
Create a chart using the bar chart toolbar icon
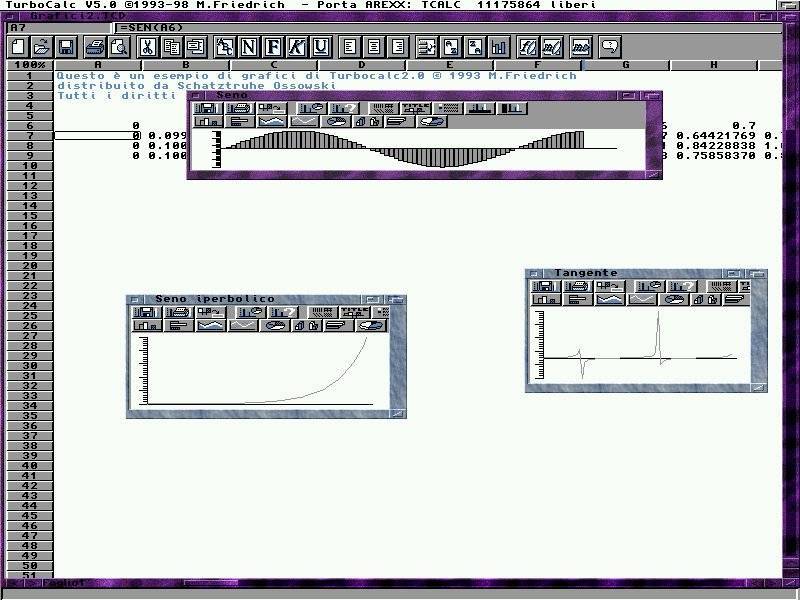[x=498, y=47]
